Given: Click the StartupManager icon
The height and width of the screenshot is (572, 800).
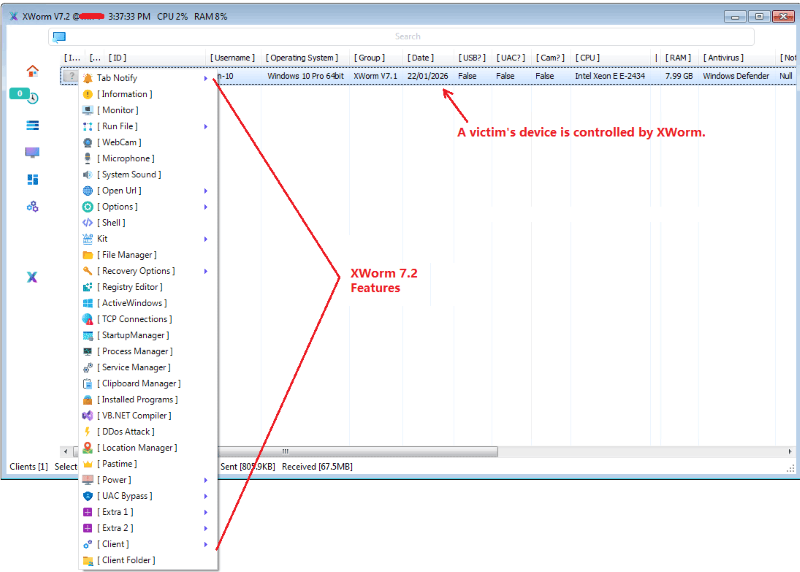Looking at the screenshot, I should point(88,335).
